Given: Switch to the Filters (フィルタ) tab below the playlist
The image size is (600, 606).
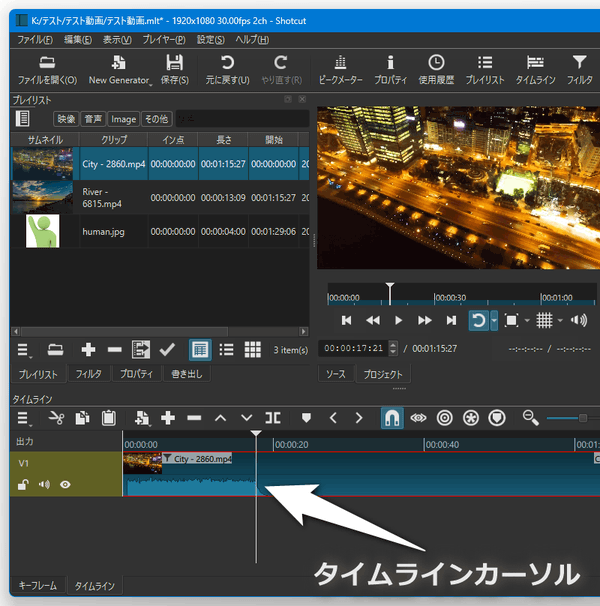Looking at the screenshot, I should (x=89, y=374).
